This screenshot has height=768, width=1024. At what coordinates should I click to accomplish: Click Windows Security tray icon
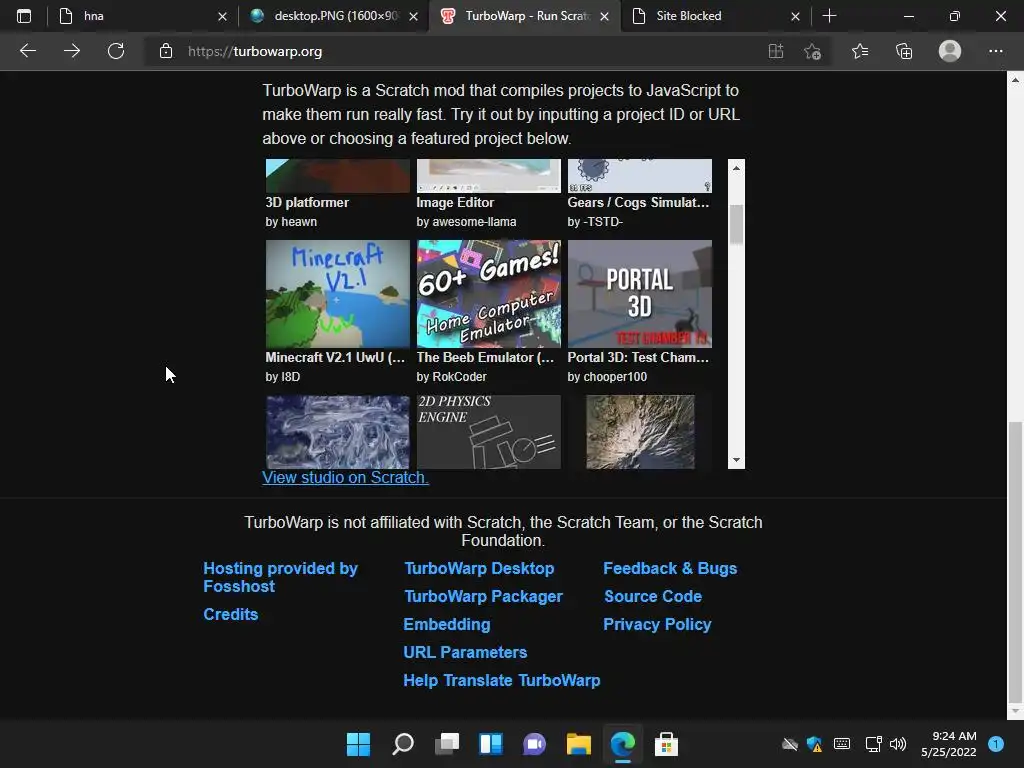[x=814, y=744]
